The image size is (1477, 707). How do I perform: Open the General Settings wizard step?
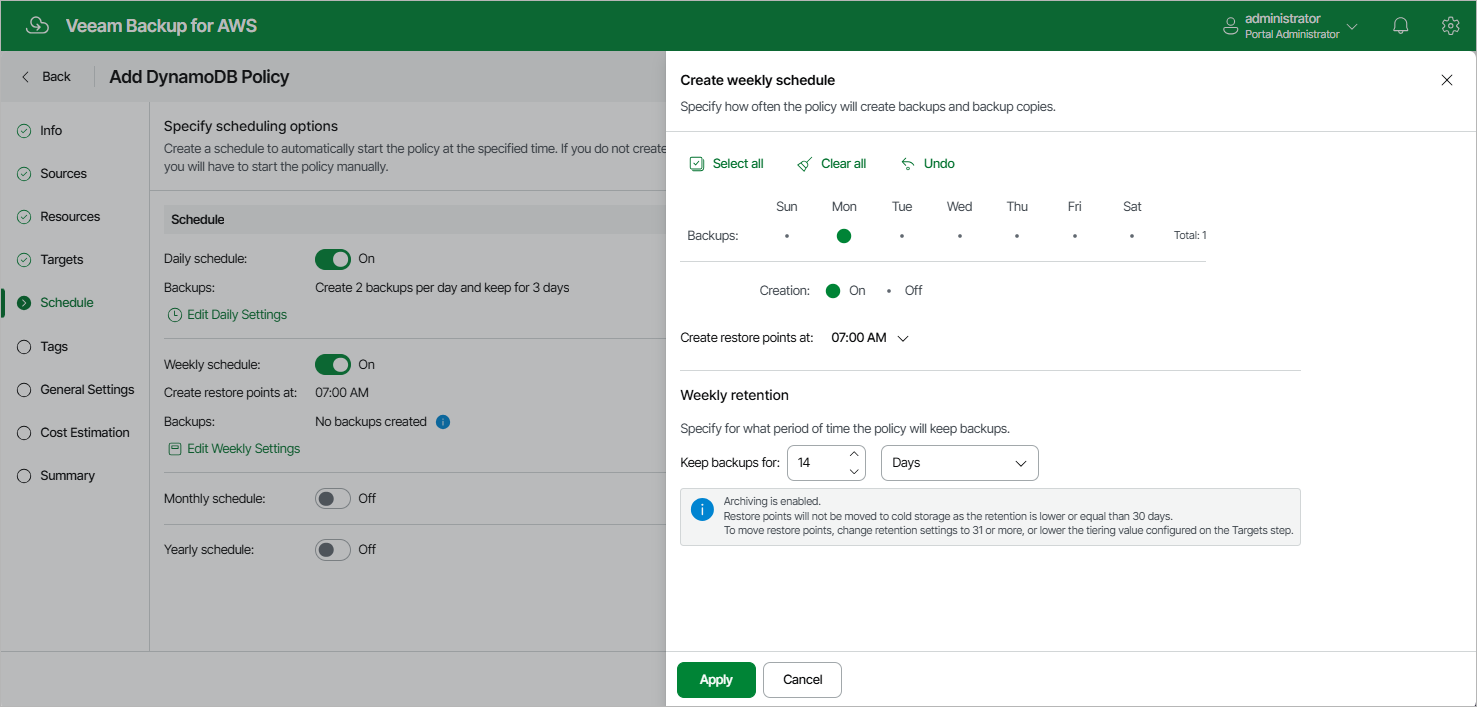coord(87,390)
